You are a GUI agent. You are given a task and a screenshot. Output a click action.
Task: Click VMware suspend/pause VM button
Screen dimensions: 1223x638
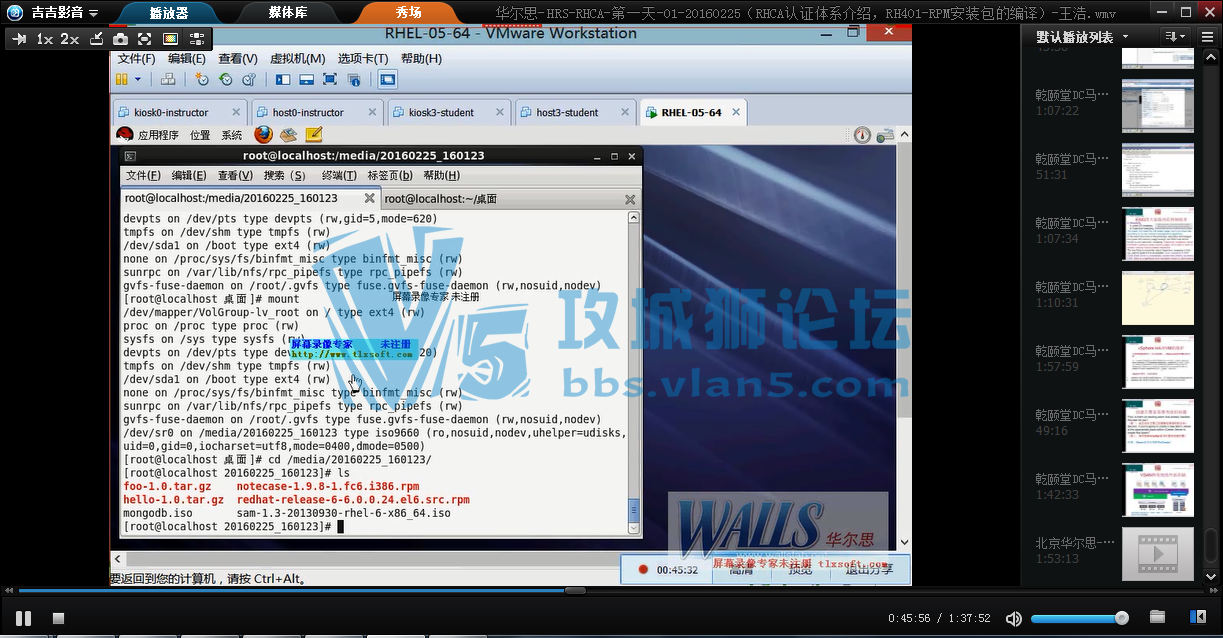click(x=122, y=80)
